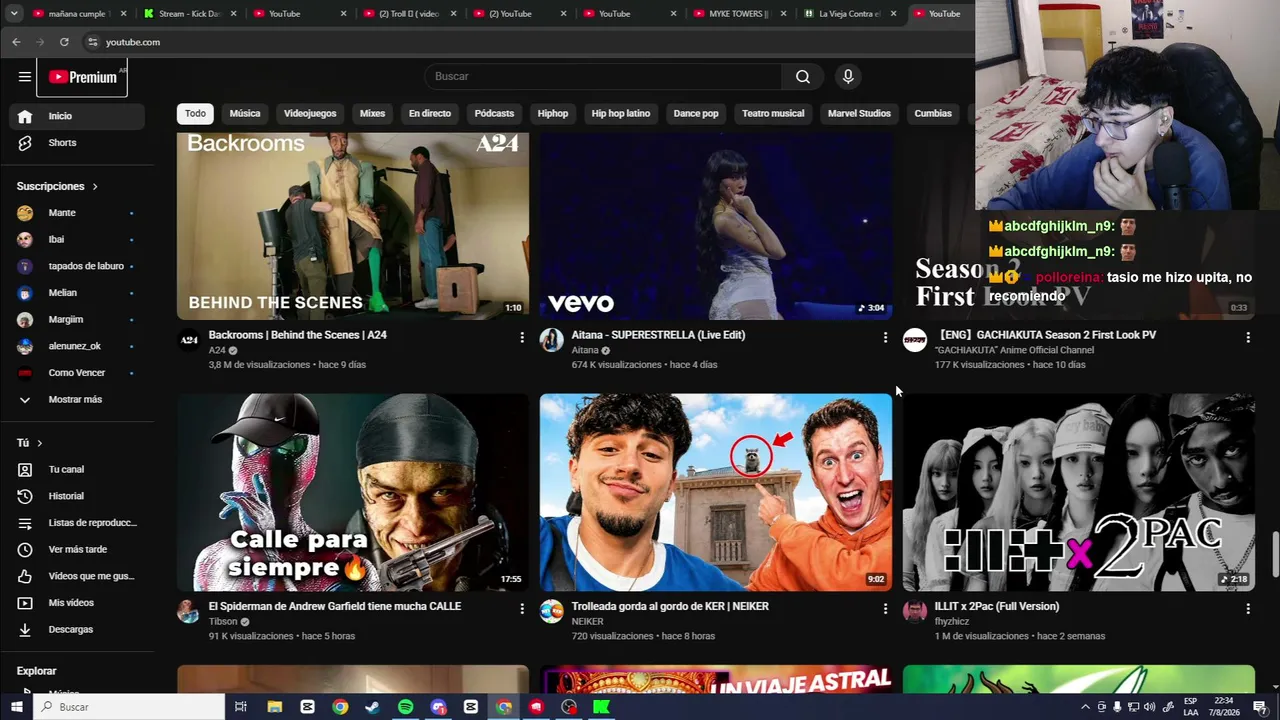
Task: Open options menu for Trolleada gorda video
Action: (885, 609)
